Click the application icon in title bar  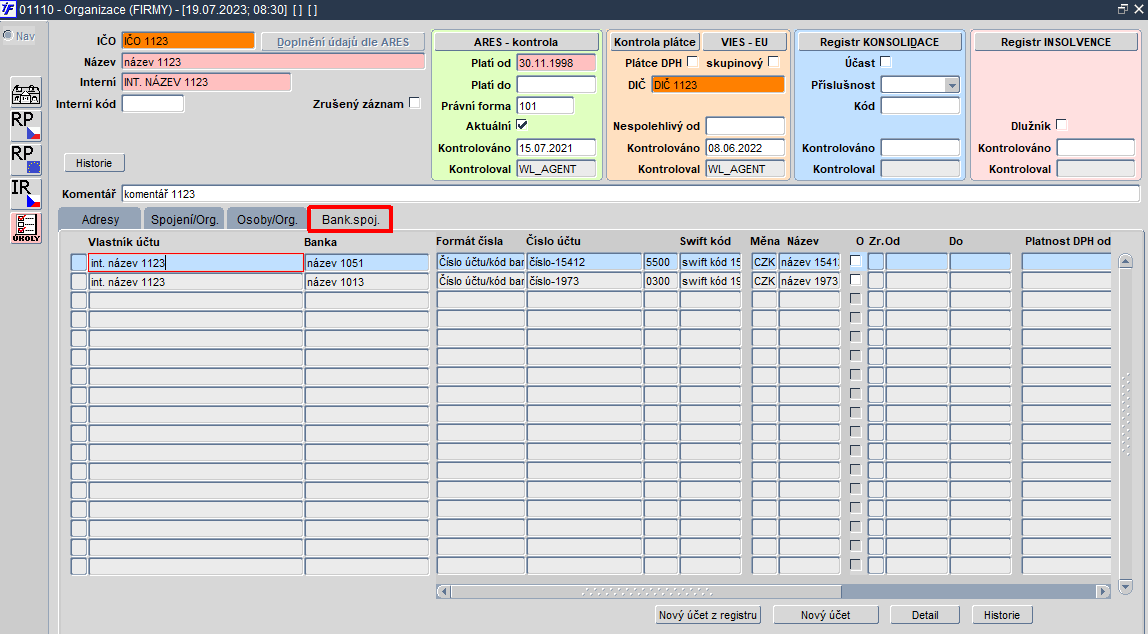coord(8,10)
